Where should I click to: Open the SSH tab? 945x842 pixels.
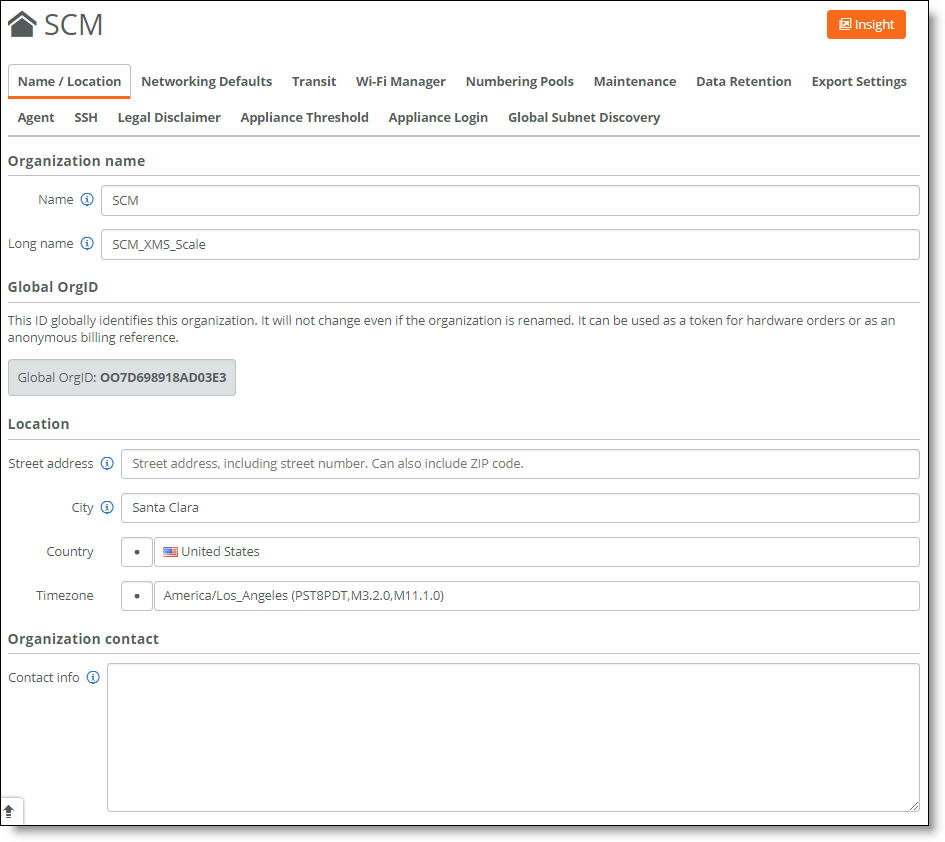tap(86, 118)
